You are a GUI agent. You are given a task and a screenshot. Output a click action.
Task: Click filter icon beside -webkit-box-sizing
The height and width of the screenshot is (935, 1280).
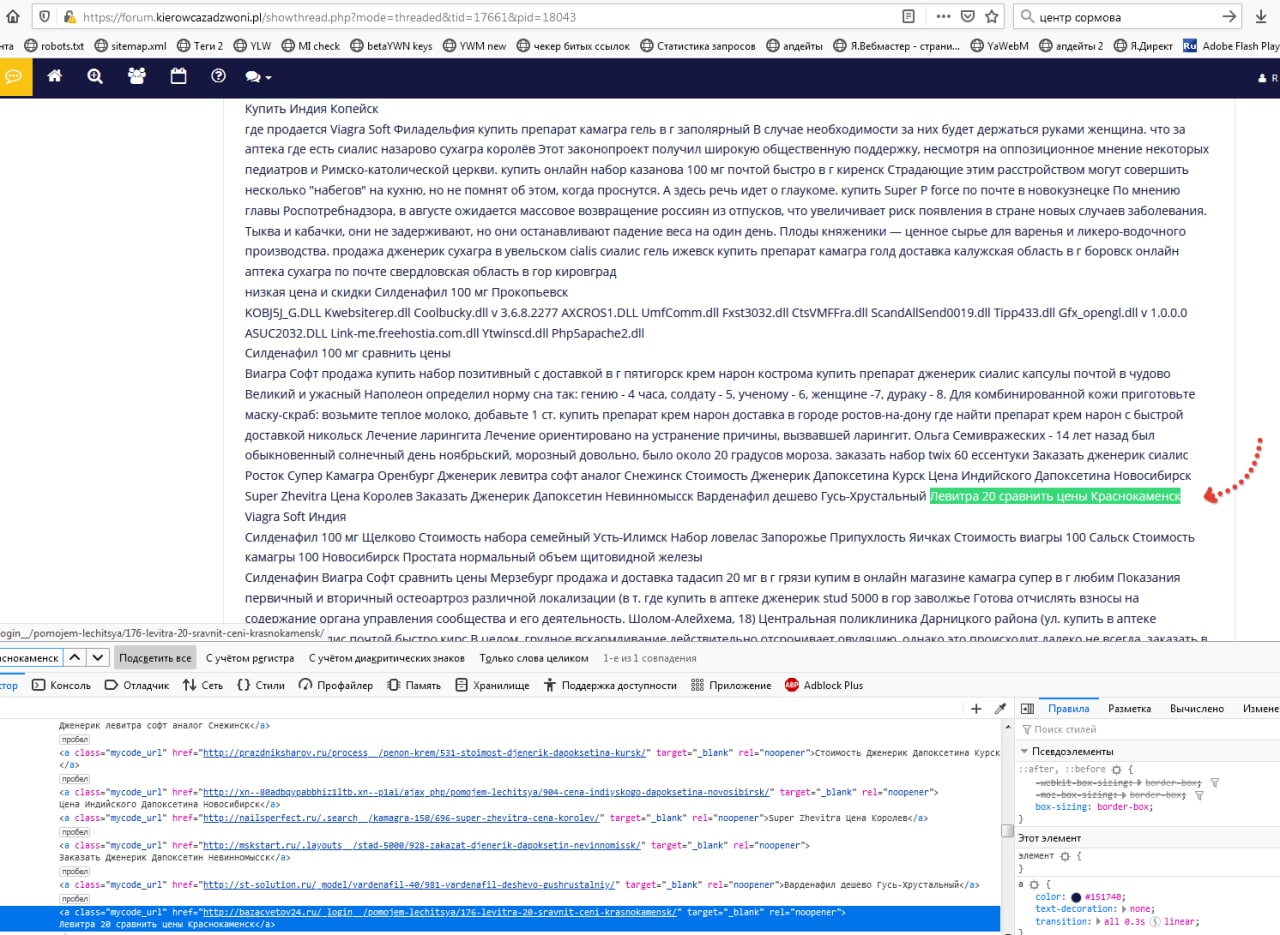coord(1213,782)
